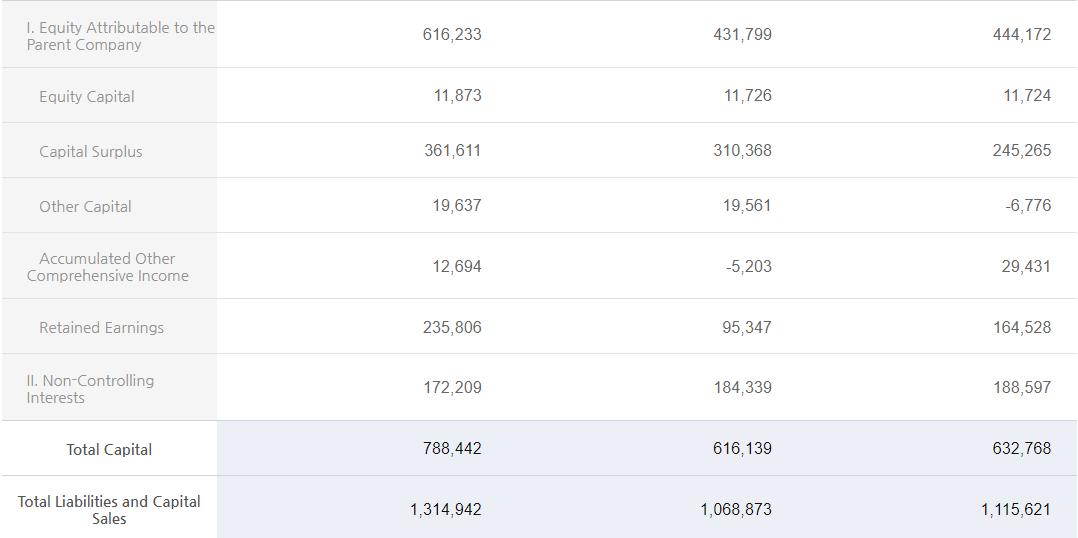Select Total Liabilities and Capital Sales label
The width and height of the screenshot is (1078, 538).
pos(109,510)
